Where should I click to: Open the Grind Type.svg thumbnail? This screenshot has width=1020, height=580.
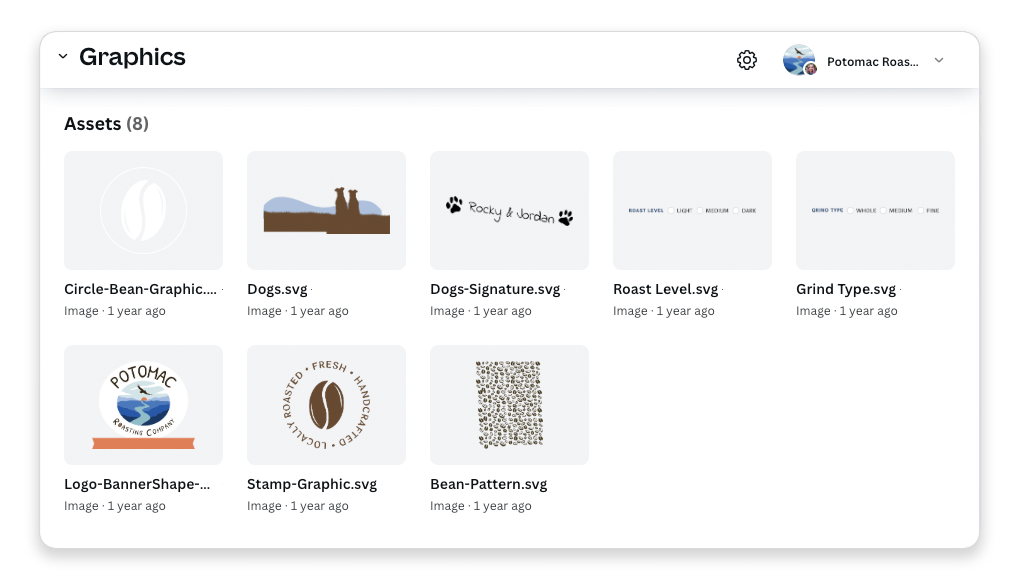point(876,211)
